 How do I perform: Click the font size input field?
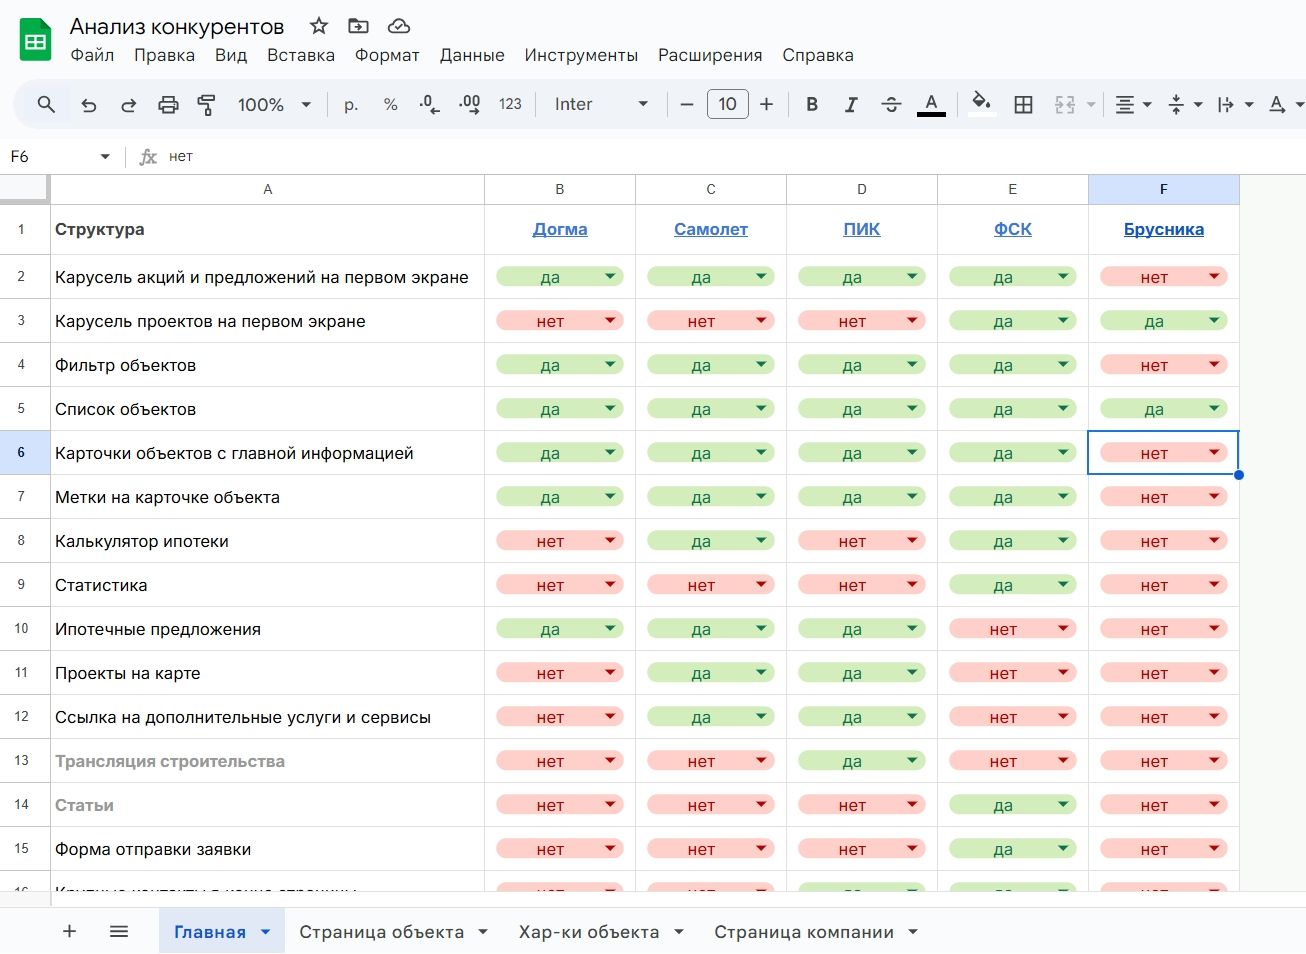tap(727, 104)
